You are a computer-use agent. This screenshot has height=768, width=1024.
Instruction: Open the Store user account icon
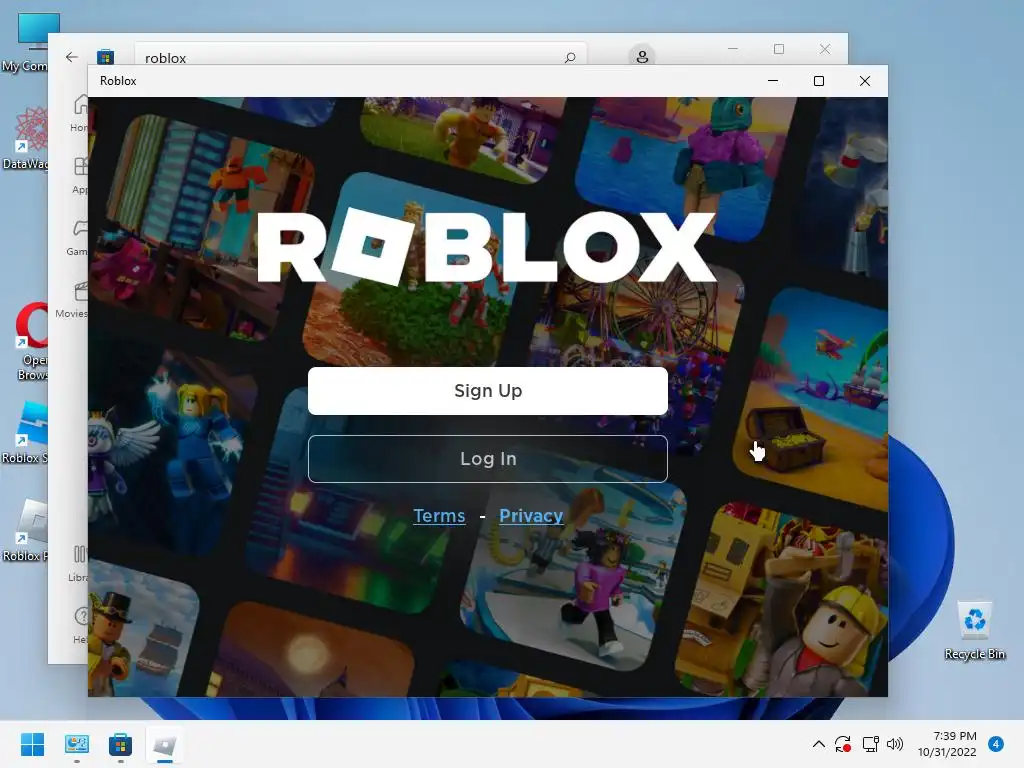pos(642,56)
